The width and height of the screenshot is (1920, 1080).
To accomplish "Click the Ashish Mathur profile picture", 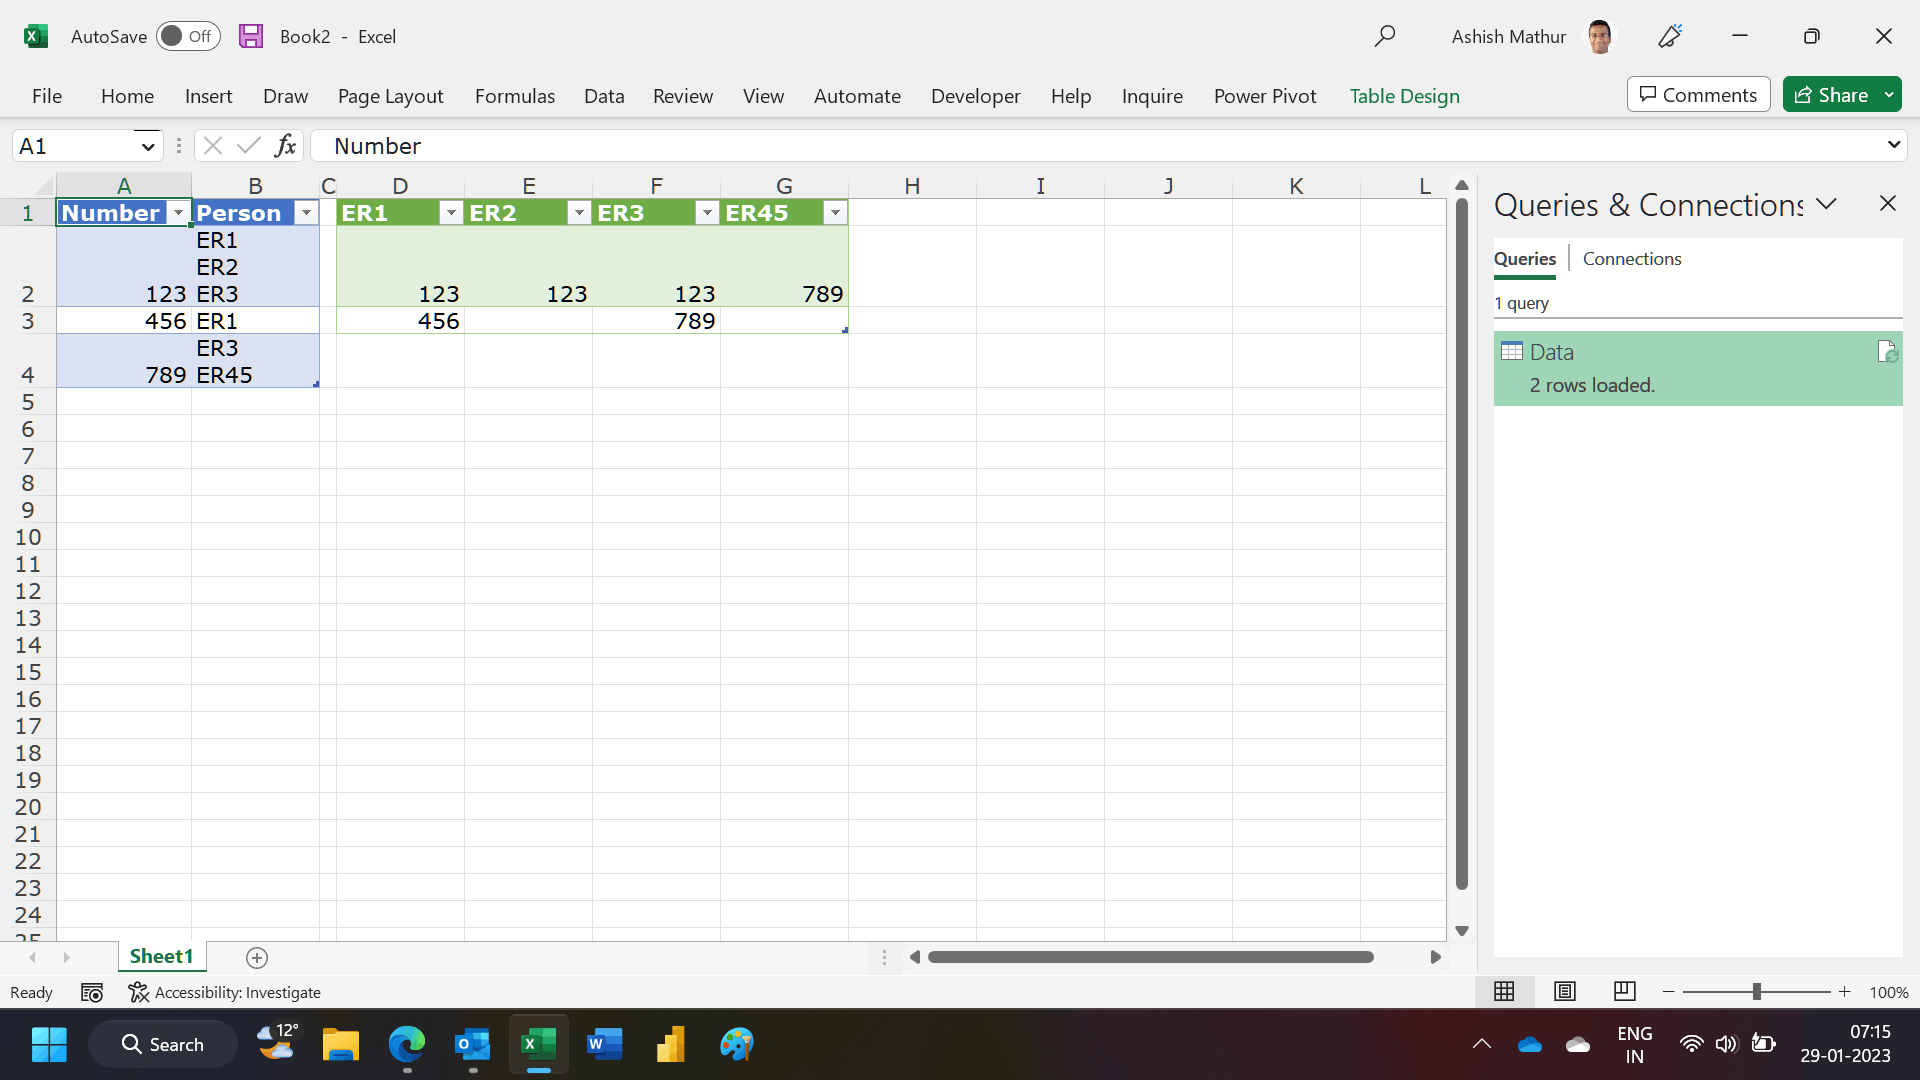I will click(x=1599, y=36).
